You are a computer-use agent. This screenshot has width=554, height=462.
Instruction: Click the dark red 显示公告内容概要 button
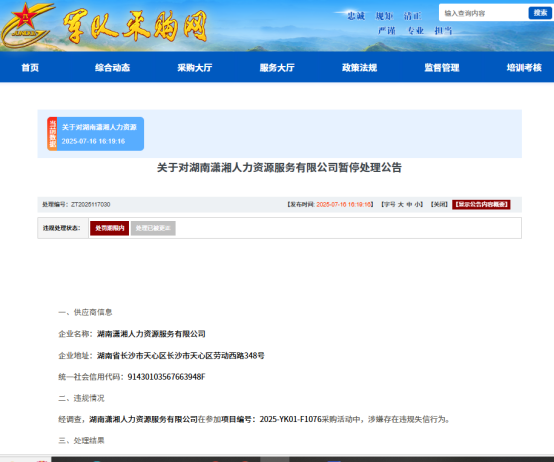(x=481, y=205)
